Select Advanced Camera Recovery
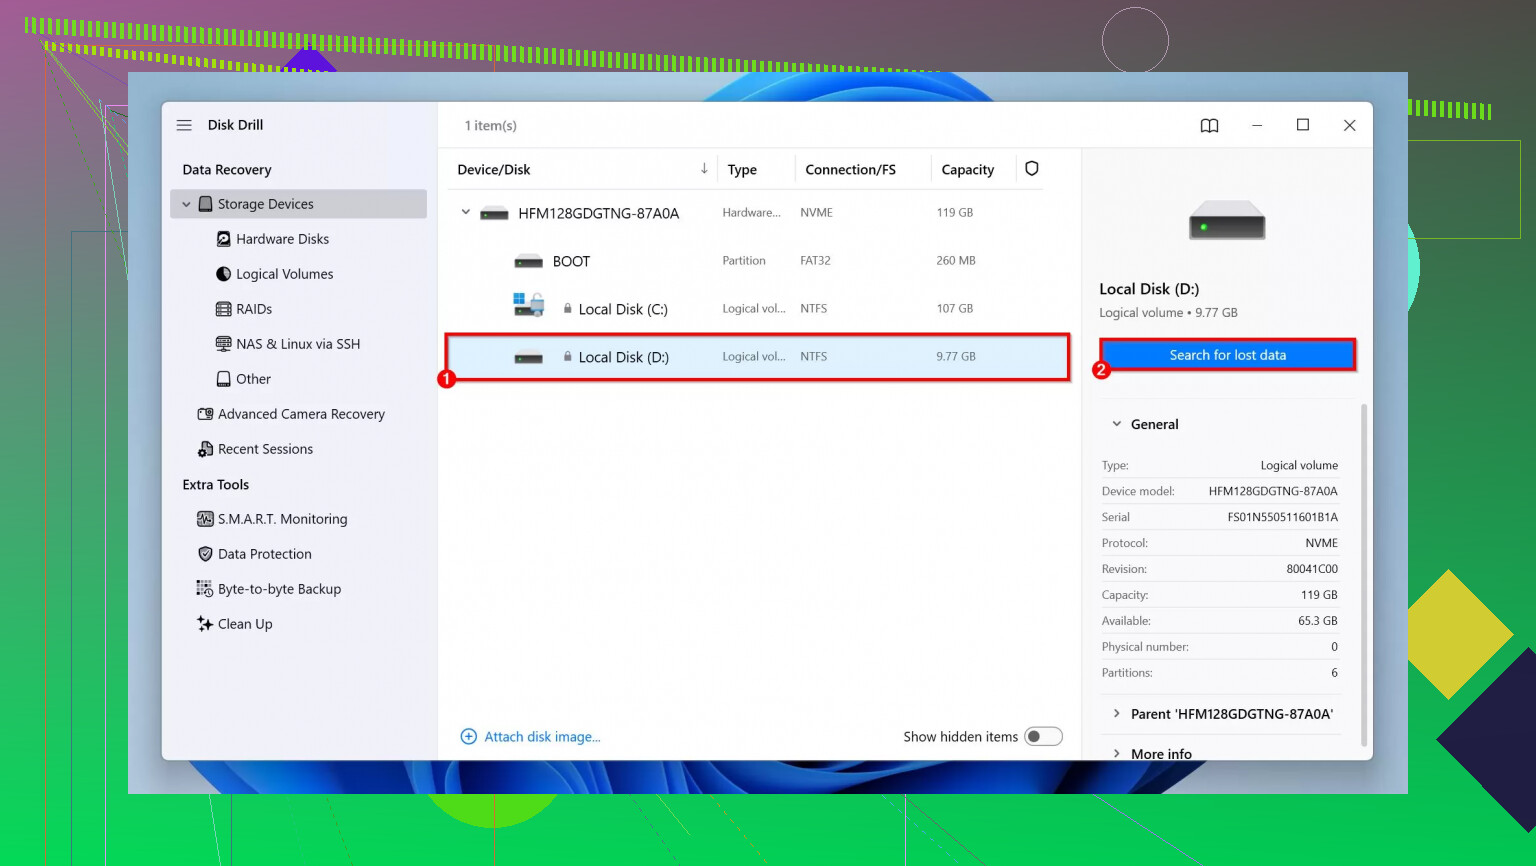The width and height of the screenshot is (1536, 866). (x=300, y=413)
